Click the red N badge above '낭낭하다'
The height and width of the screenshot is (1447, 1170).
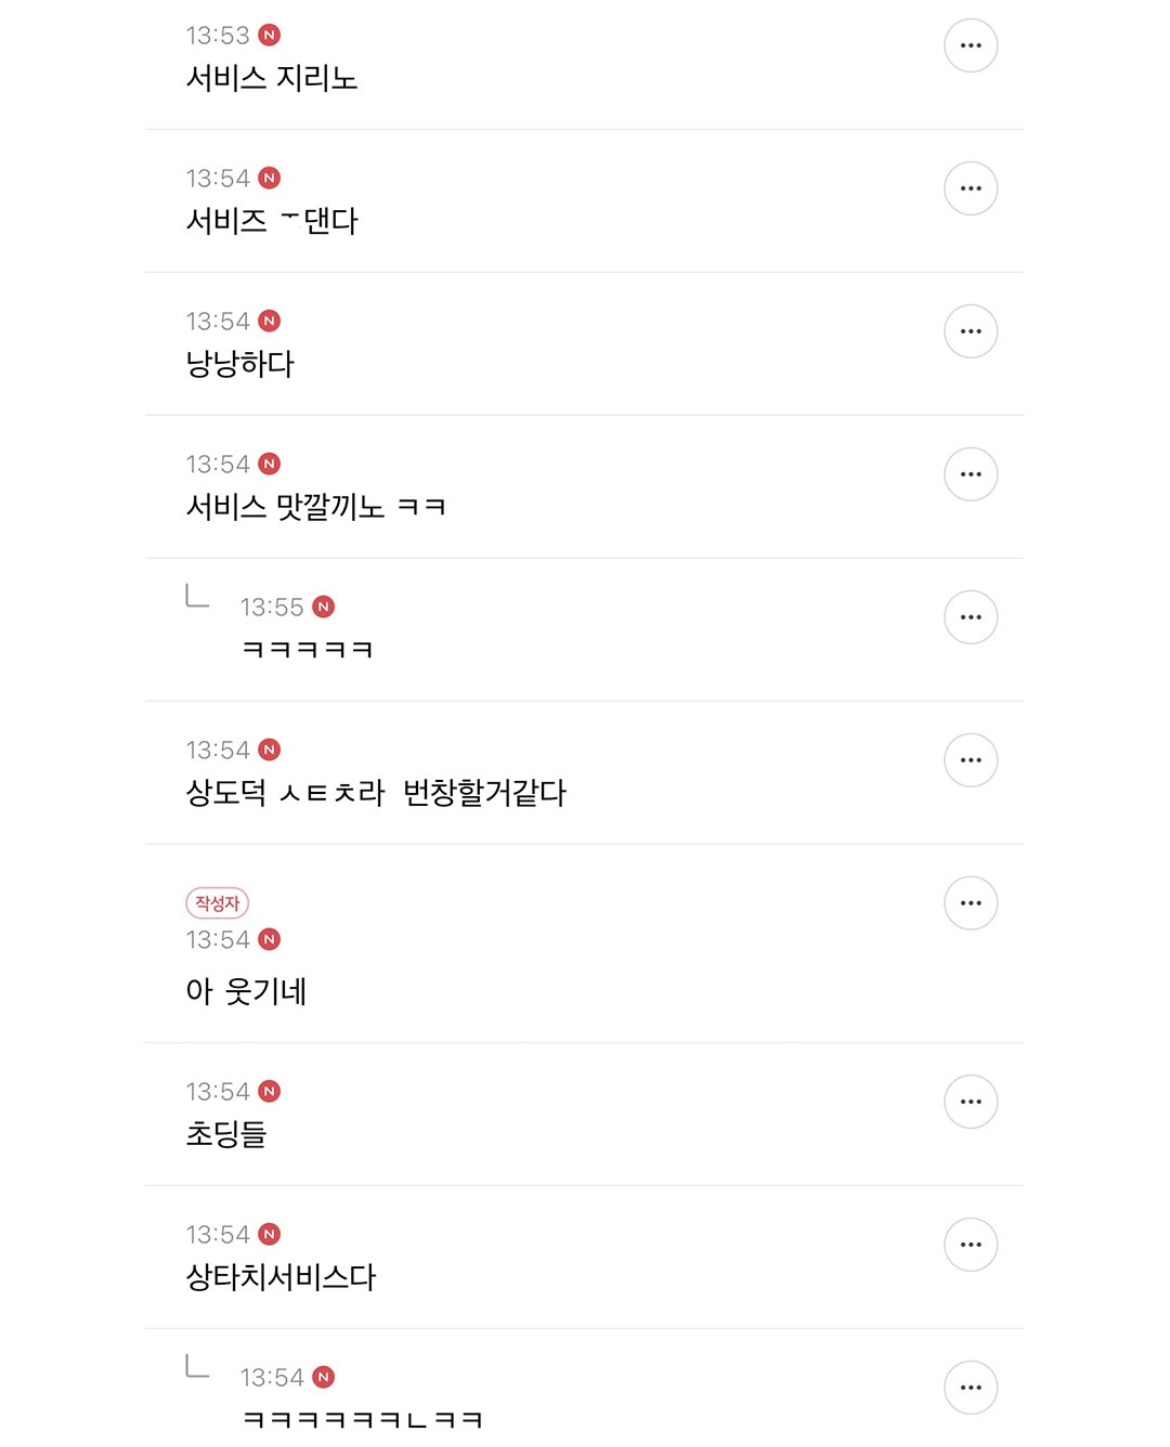[269, 321]
